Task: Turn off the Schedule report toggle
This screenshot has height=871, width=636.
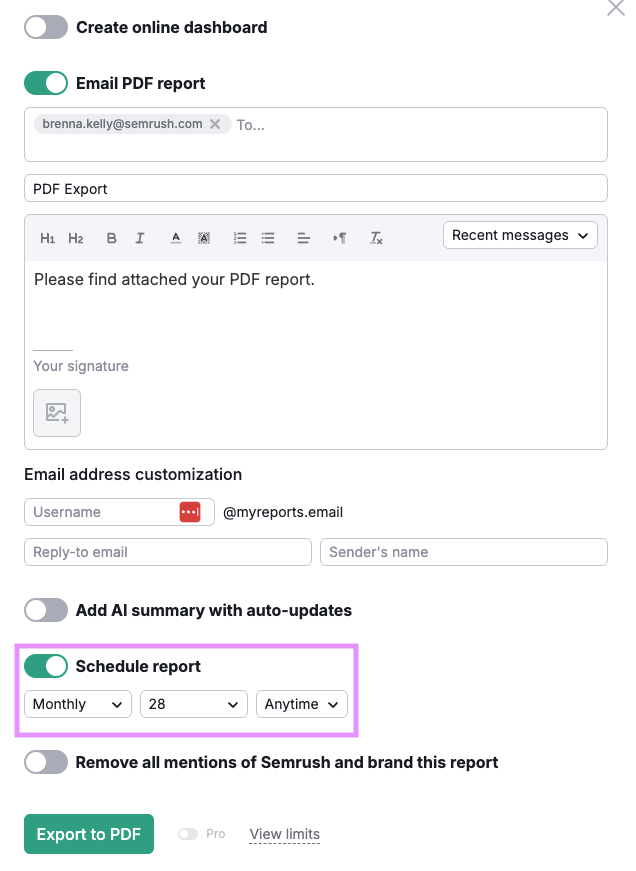Action: 46,666
